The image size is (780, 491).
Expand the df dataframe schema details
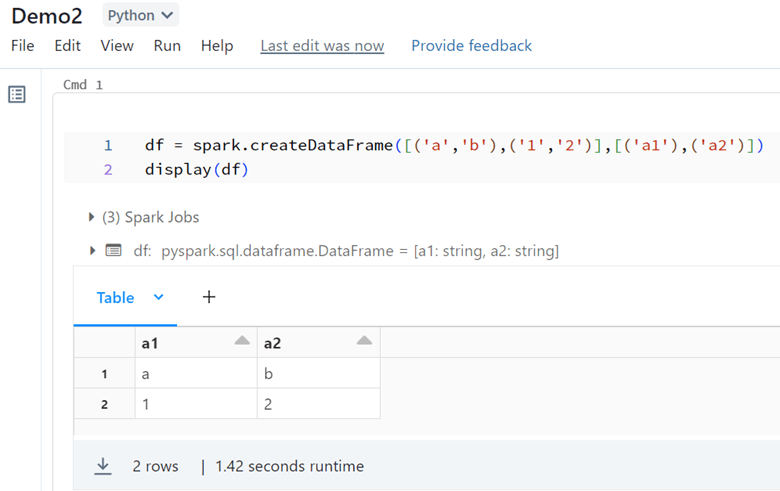click(x=93, y=251)
